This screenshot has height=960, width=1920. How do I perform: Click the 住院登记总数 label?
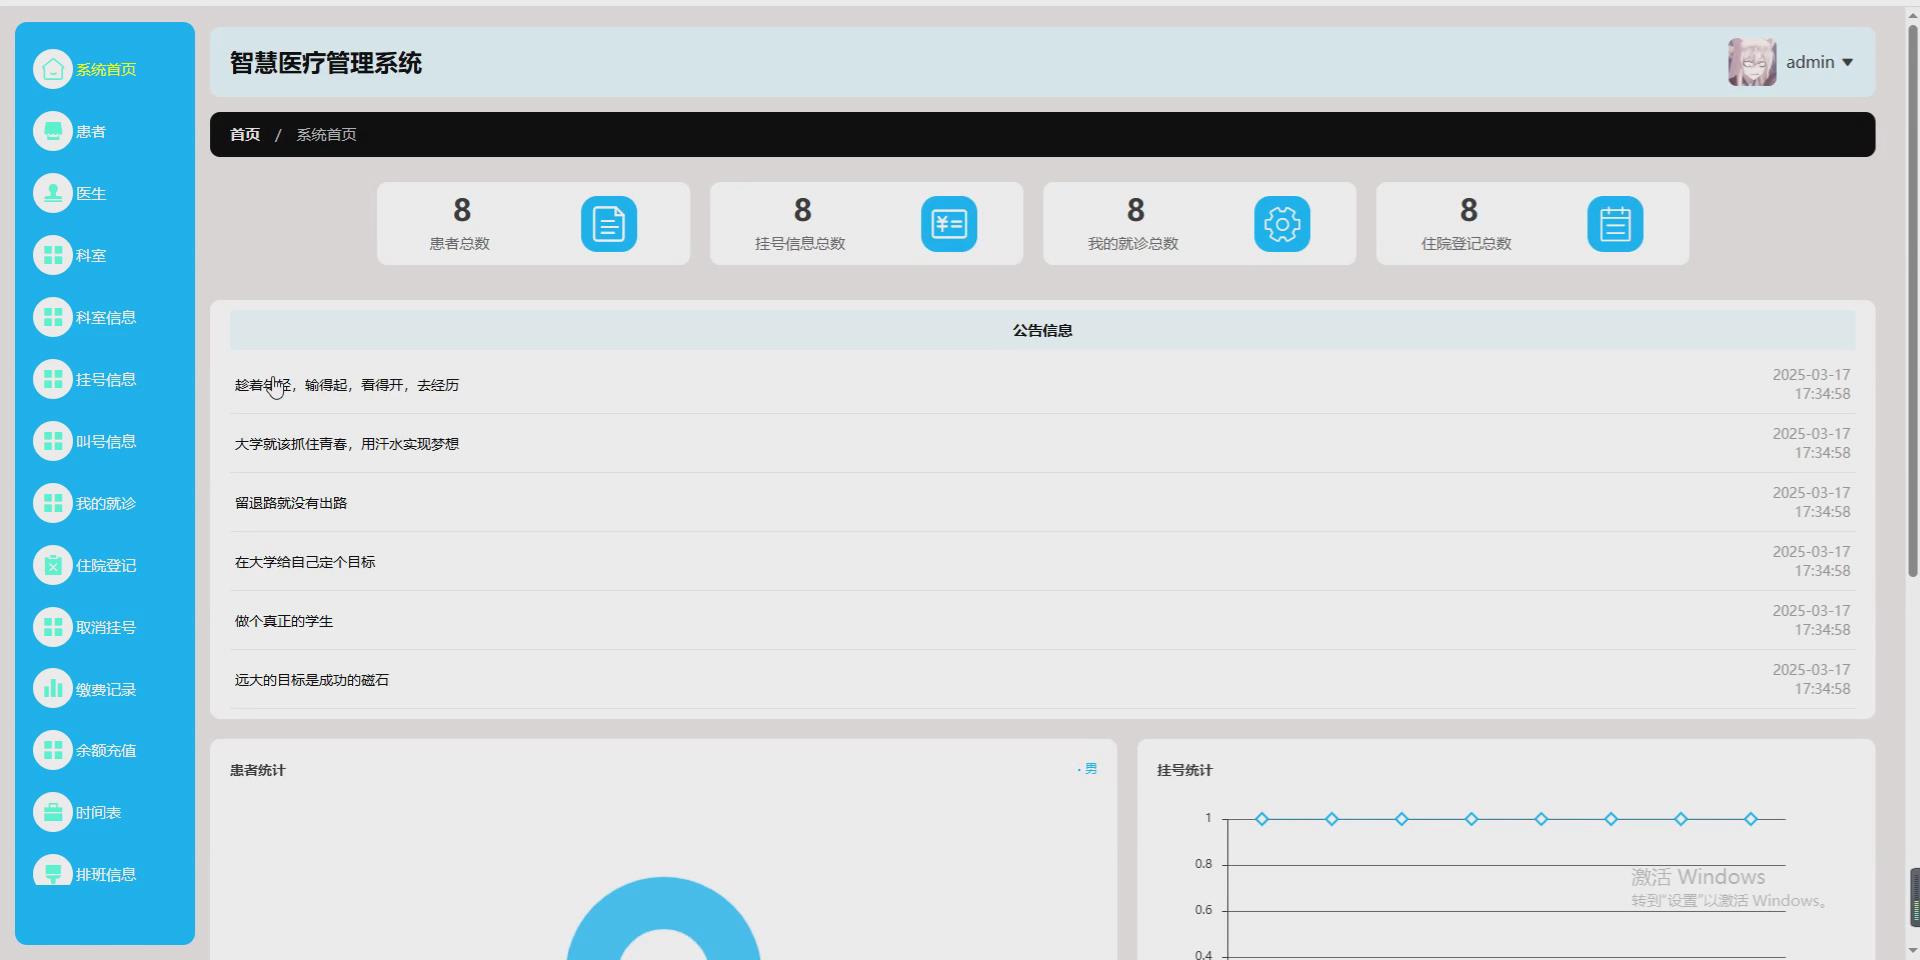(1466, 244)
